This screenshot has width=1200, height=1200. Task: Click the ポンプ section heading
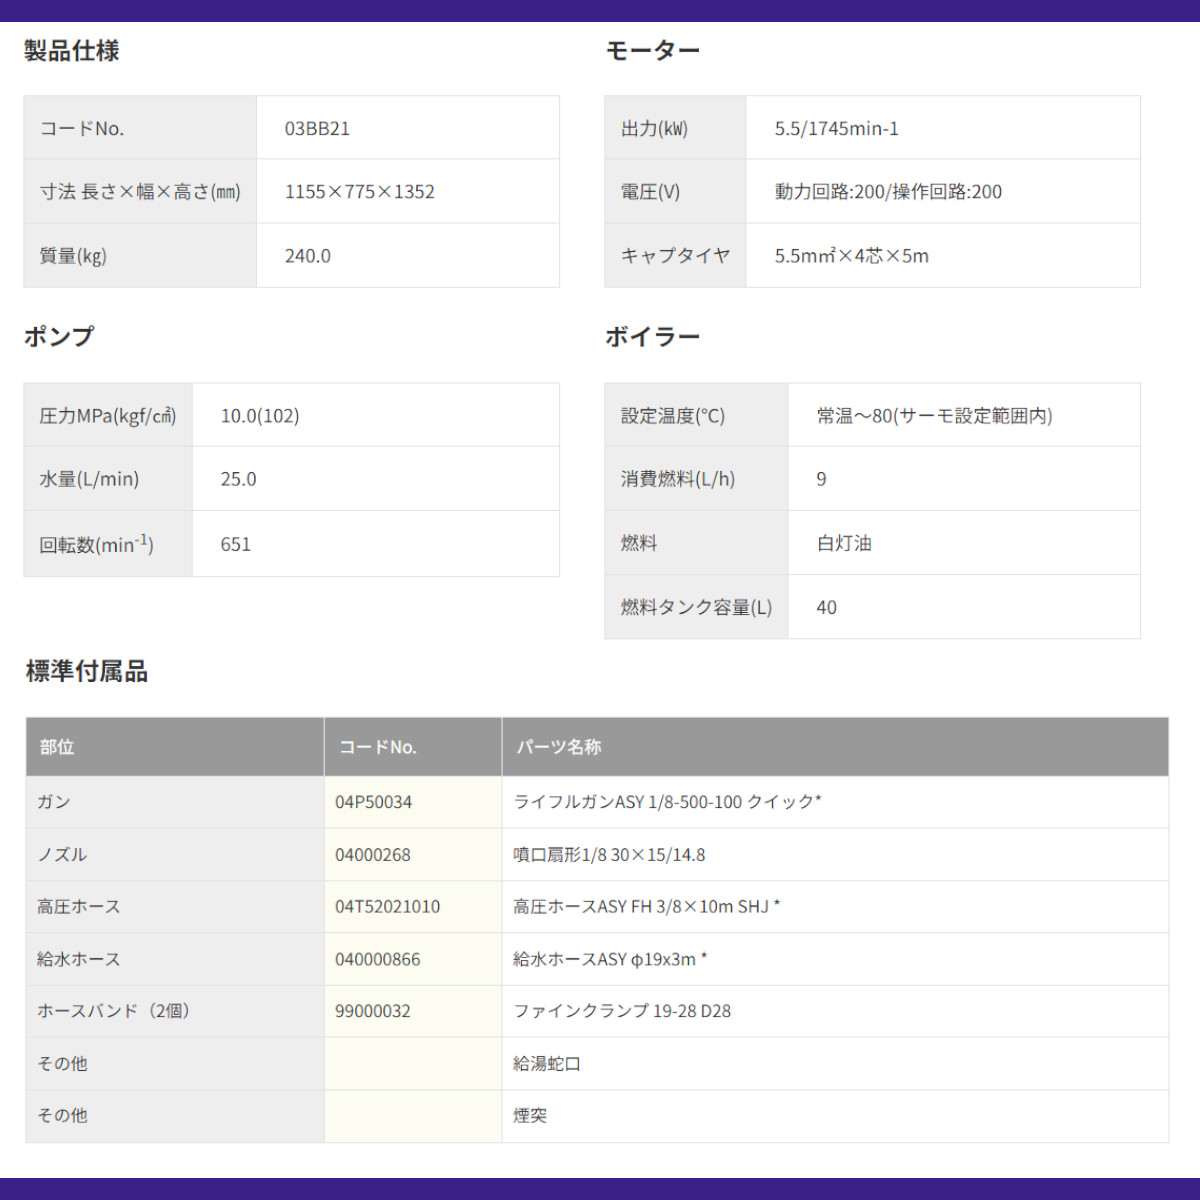pyautogui.click(x=59, y=337)
